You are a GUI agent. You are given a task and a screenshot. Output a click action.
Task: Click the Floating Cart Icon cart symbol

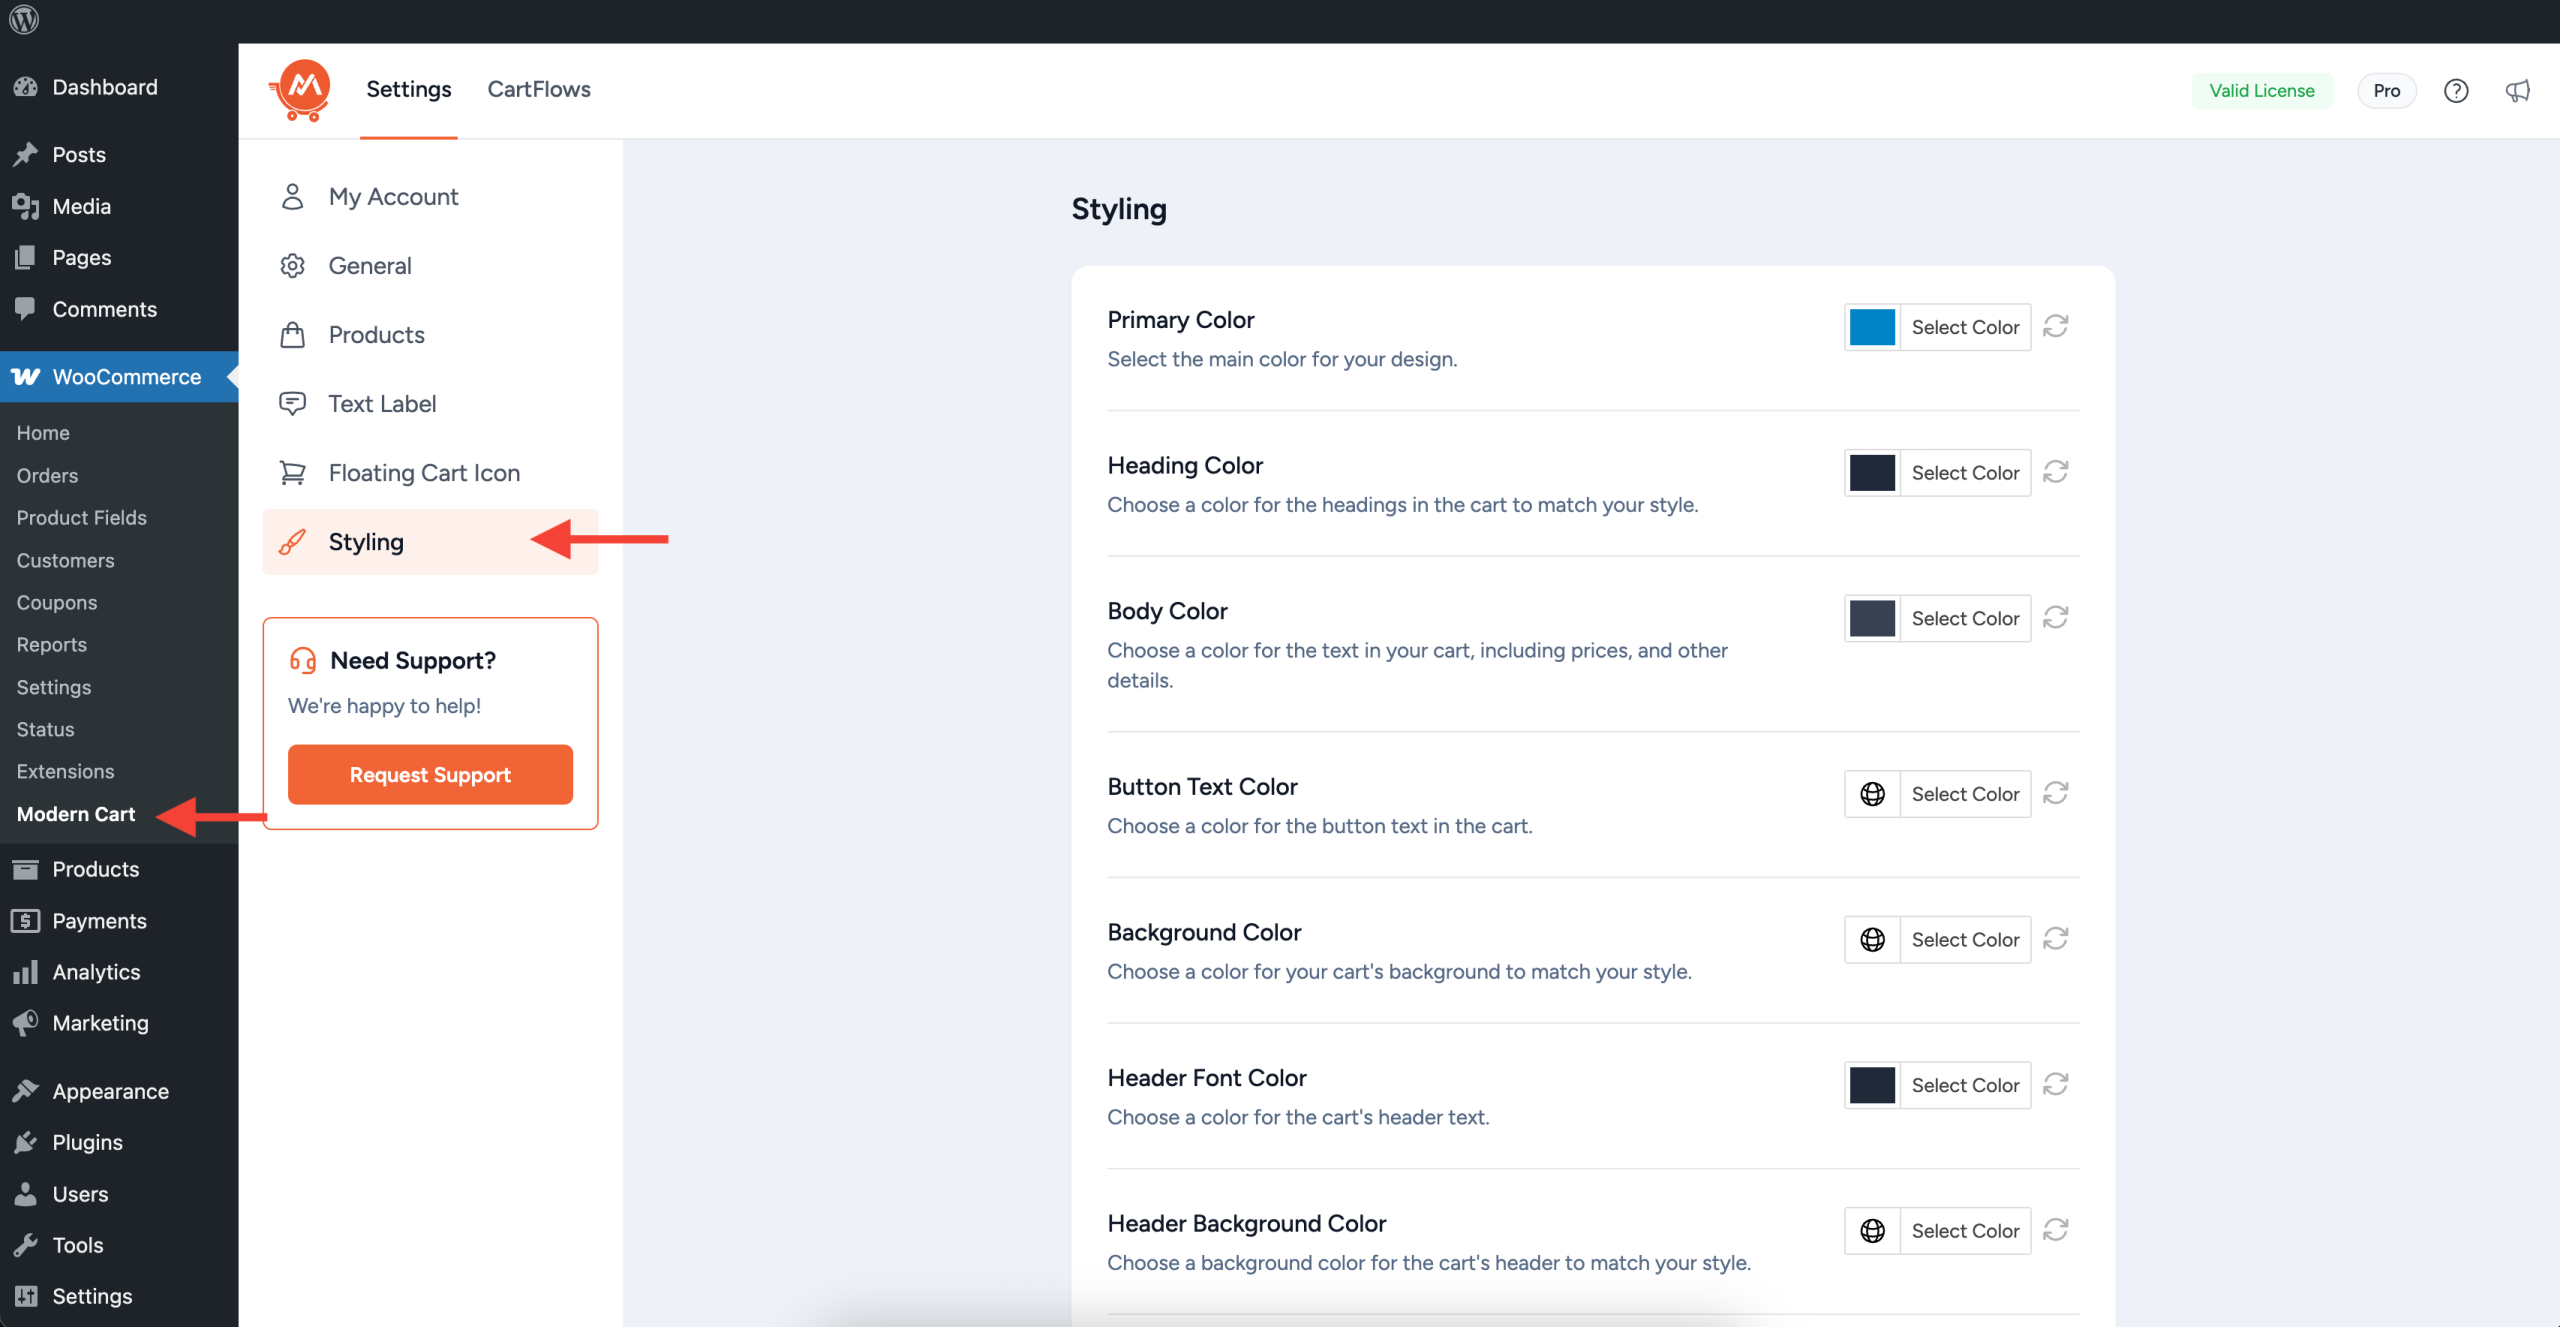click(292, 472)
